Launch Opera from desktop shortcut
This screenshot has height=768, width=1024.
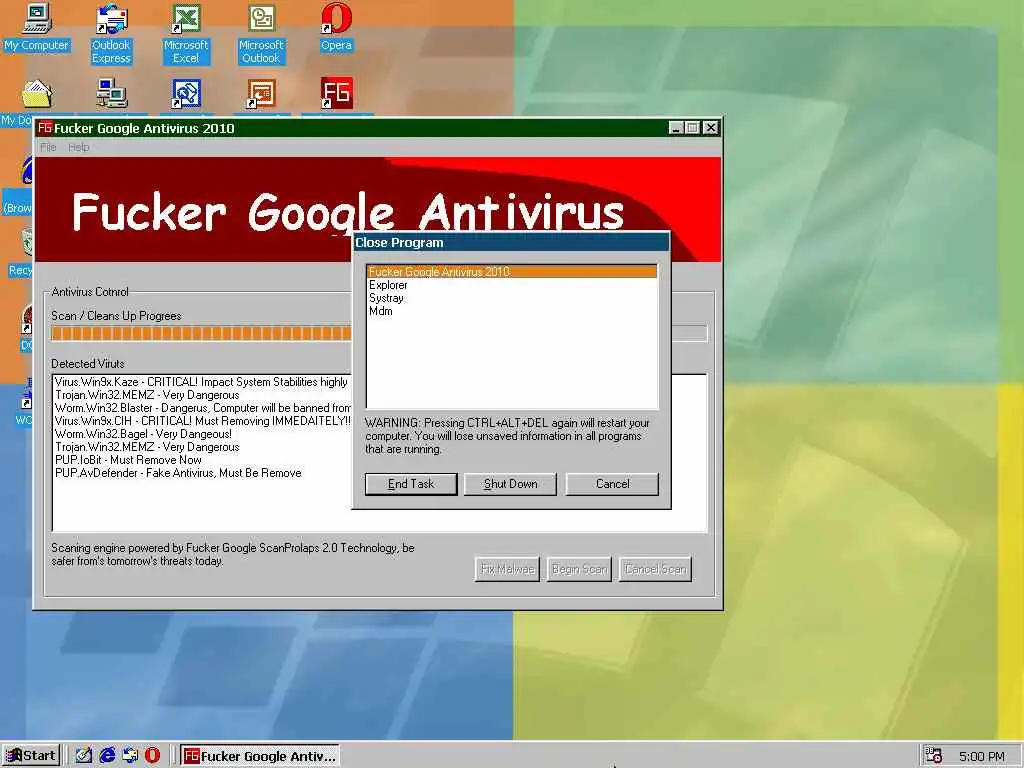click(x=336, y=26)
